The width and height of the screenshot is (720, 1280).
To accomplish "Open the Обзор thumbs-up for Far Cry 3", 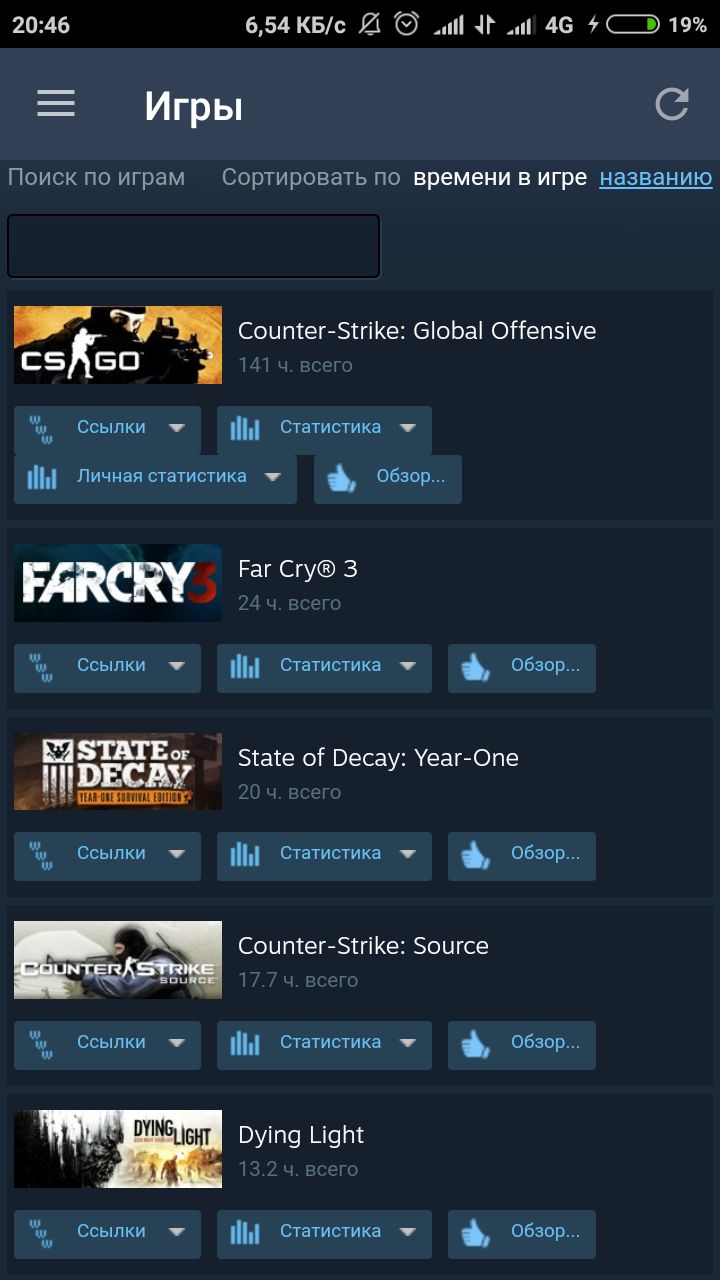I will (475, 667).
